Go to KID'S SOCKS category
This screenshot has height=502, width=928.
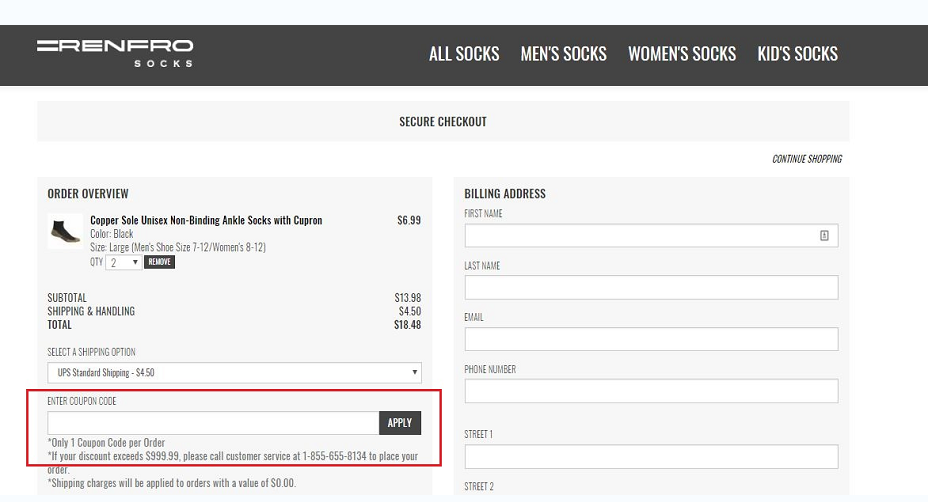click(x=797, y=54)
